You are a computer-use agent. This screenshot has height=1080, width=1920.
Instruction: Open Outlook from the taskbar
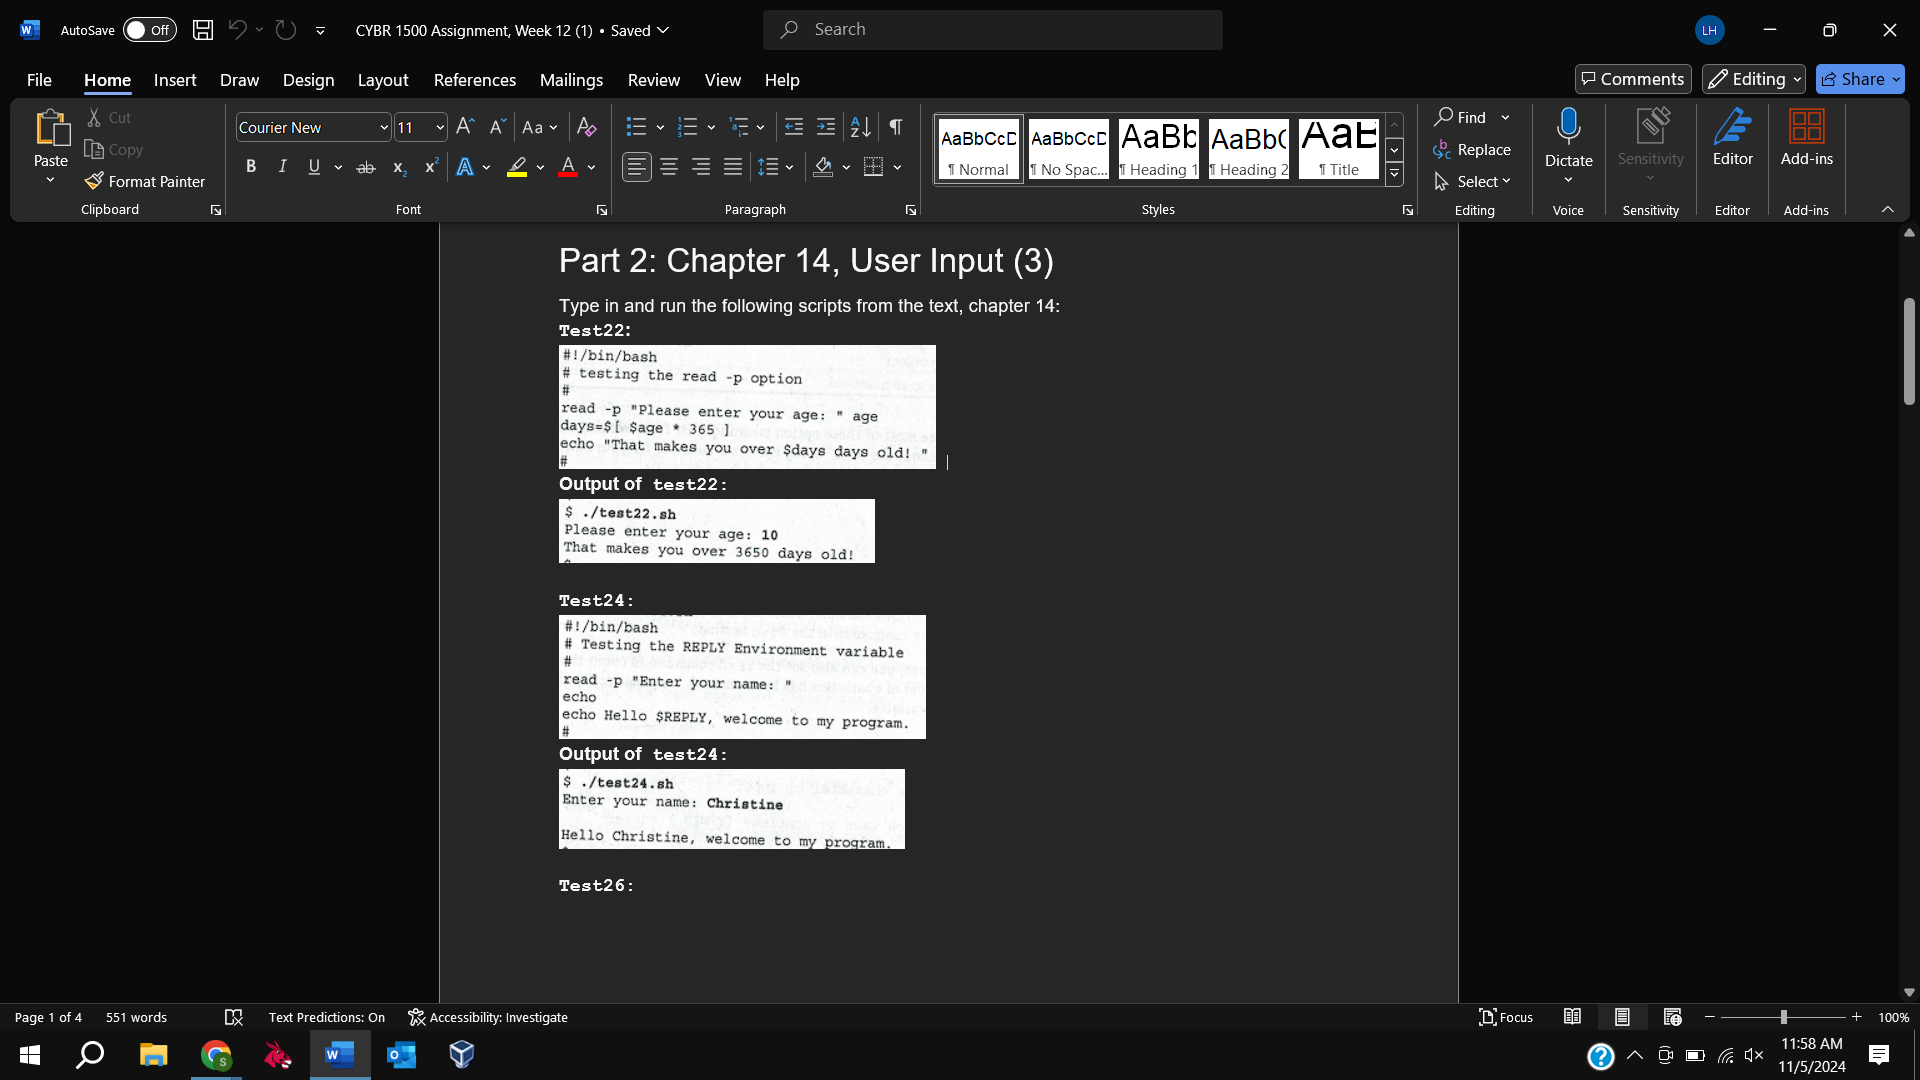(x=401, y=1054)
